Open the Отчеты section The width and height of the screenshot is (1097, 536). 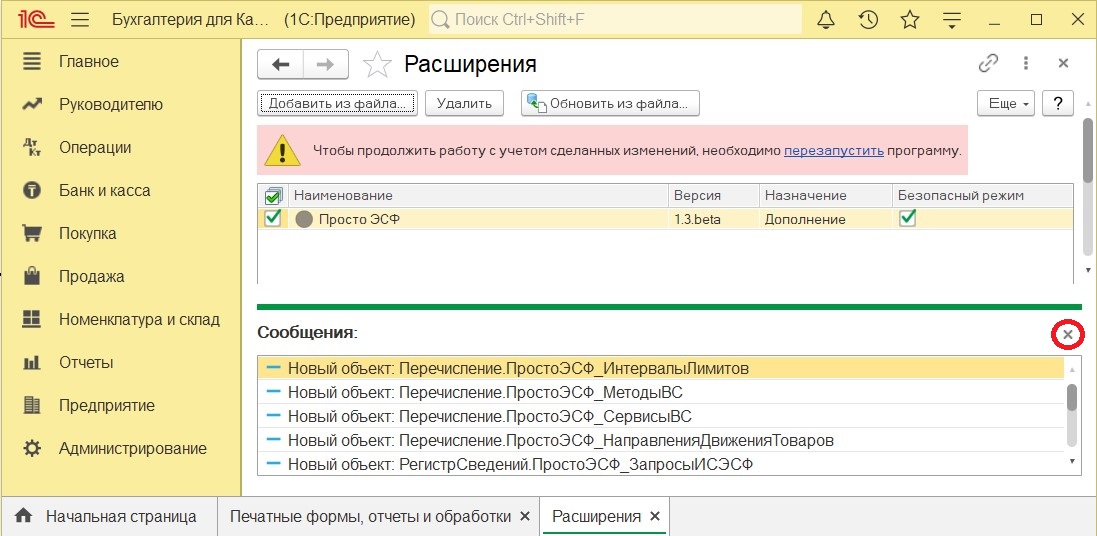click(86, 362)
